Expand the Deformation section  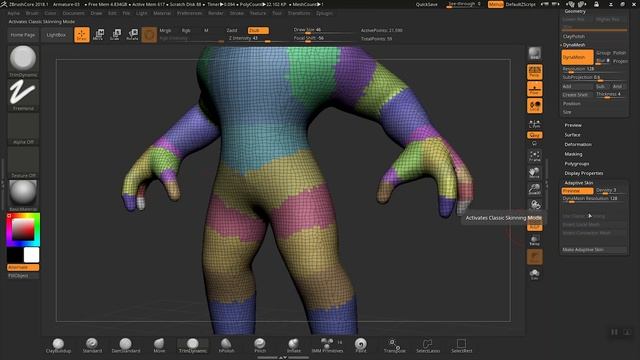coord(578,144)
